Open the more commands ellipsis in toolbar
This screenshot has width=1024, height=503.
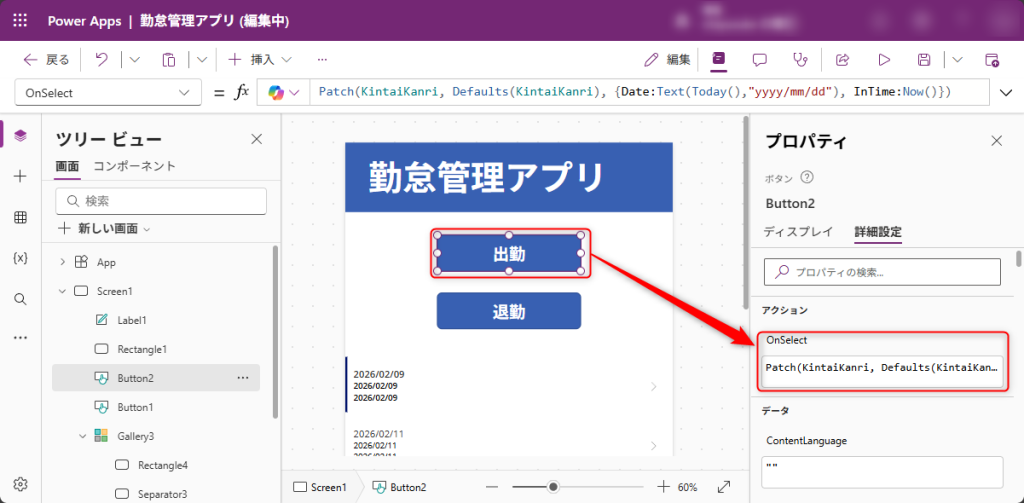point(321,60)
